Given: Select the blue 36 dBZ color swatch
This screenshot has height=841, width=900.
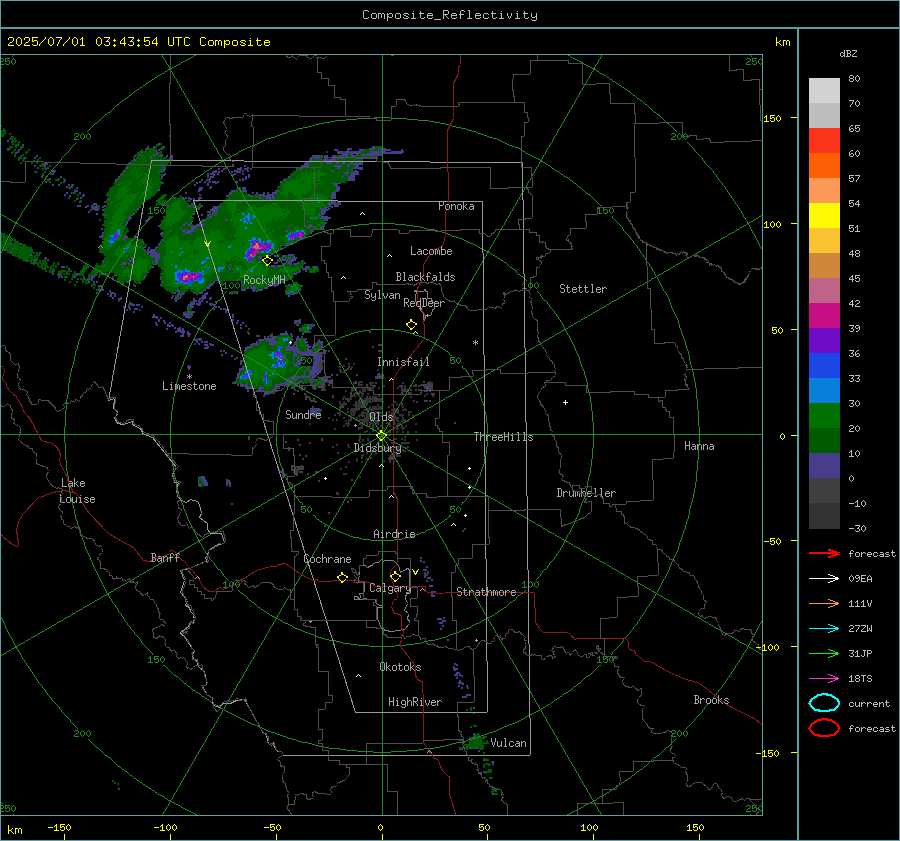Looking at the screenshot, I should point(824,366).
